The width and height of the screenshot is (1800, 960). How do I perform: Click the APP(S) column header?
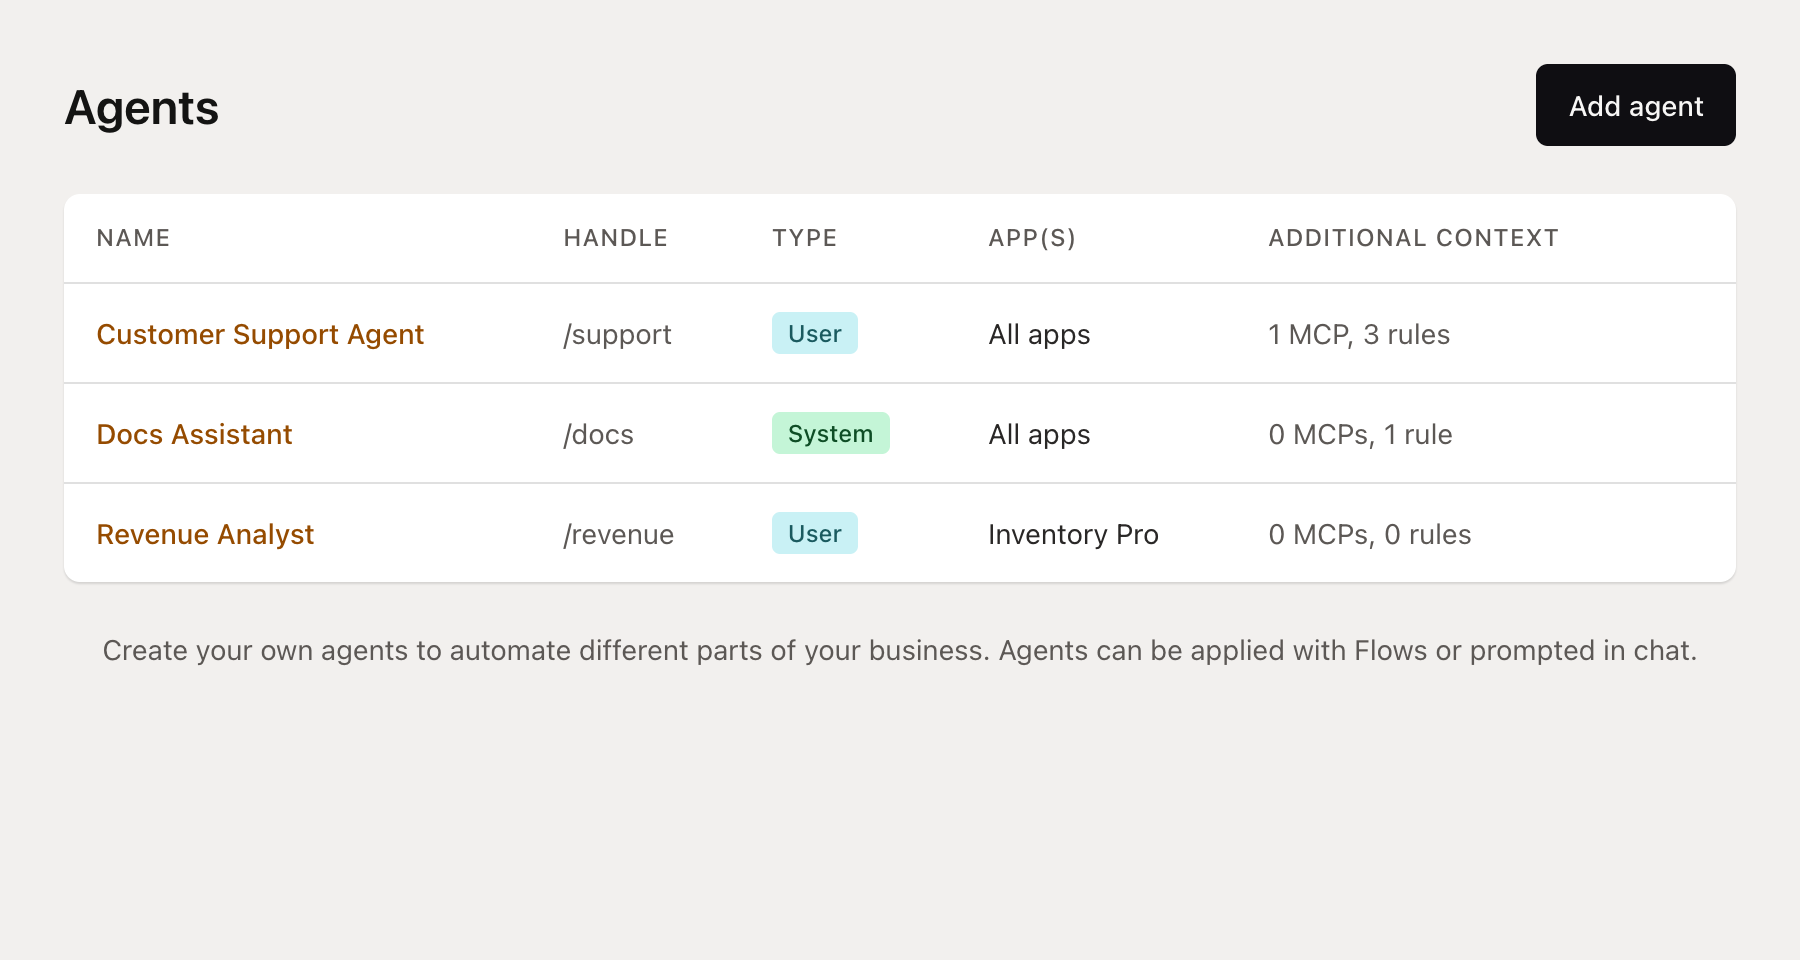click(x=1032, y=238)
